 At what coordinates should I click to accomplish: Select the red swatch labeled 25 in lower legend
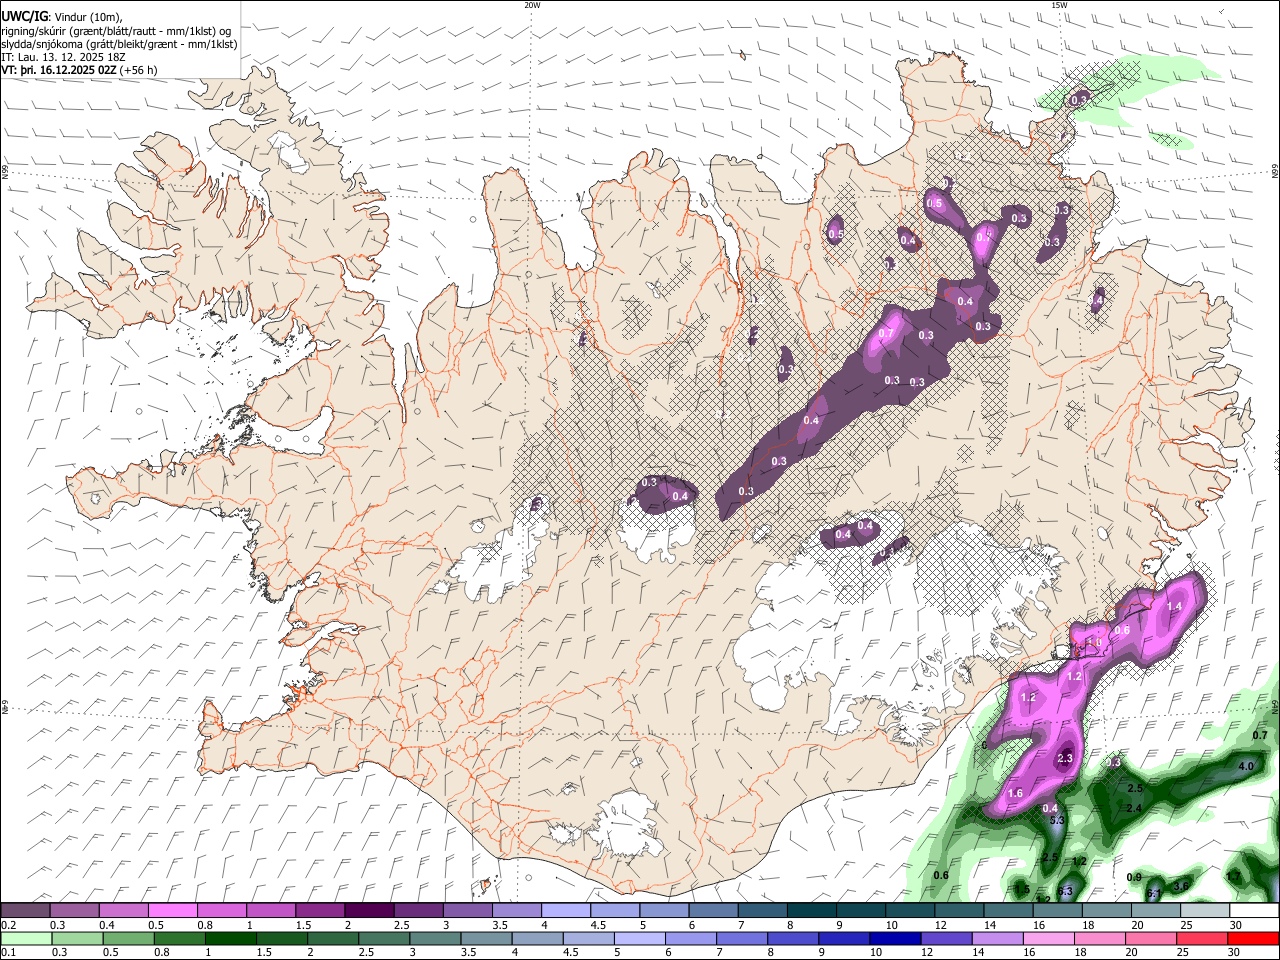pos(1201,938)
